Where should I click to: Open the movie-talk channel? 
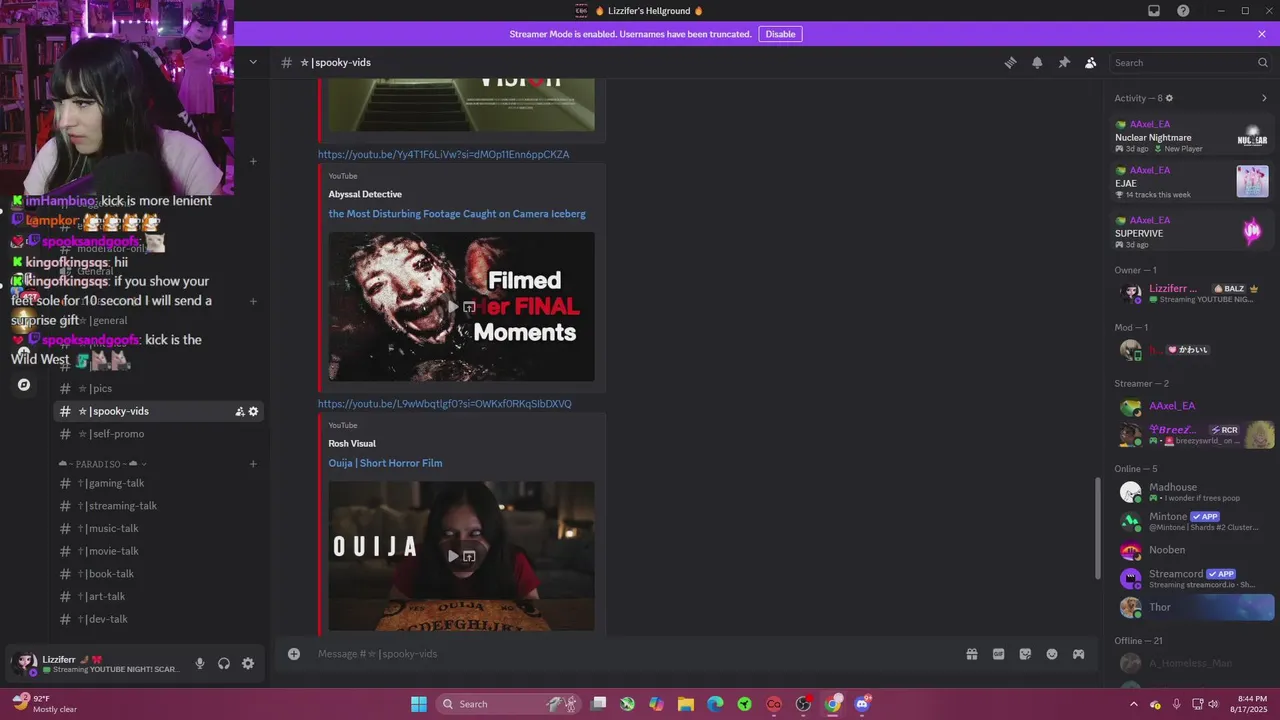point(158,551)
